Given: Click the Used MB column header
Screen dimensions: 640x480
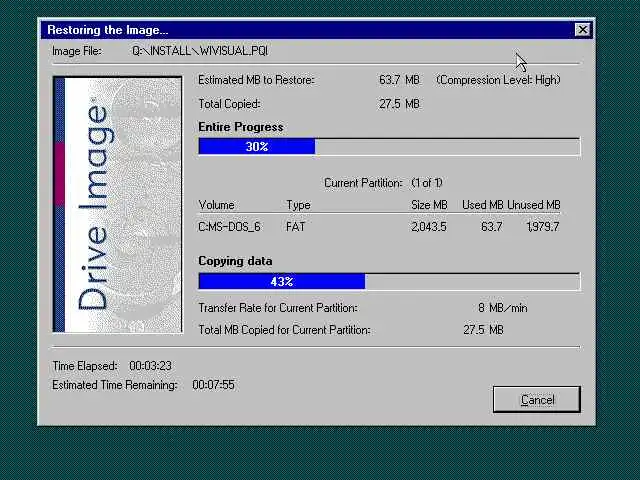Looking at the screenshot, I should (482, 205).
